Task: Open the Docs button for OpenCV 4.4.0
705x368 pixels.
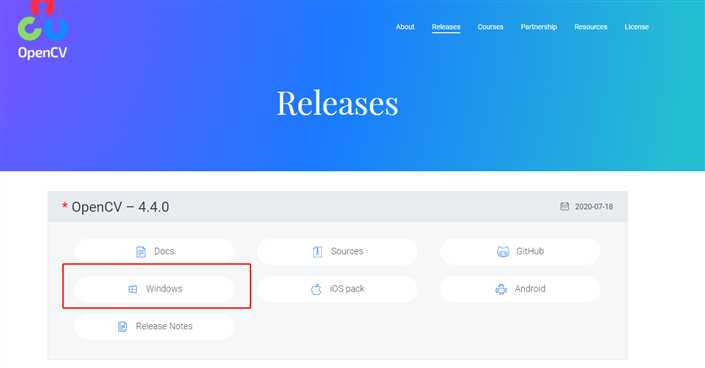Action: tap(155, 251)
